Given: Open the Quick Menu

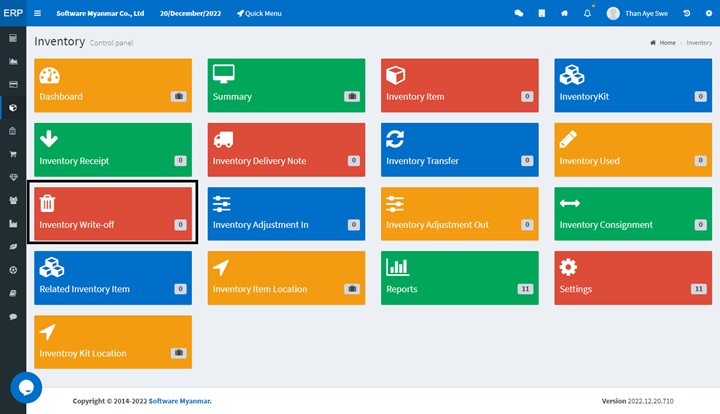Looking at the screenshot, I should (259, 13).
